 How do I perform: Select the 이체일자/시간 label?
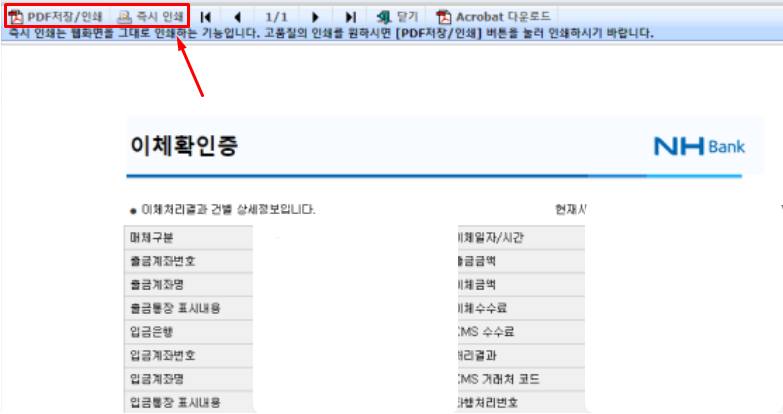point(490,238)
